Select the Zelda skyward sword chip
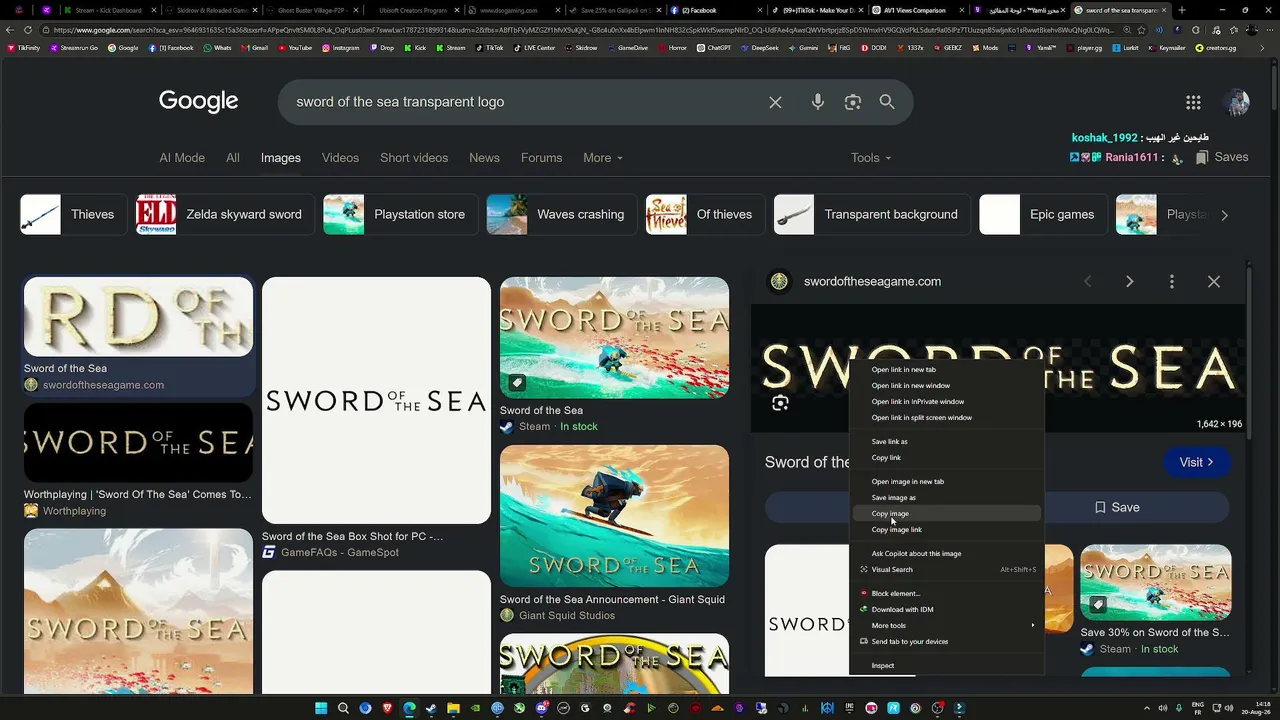1280x720 pixels. [x=225, y=214]
